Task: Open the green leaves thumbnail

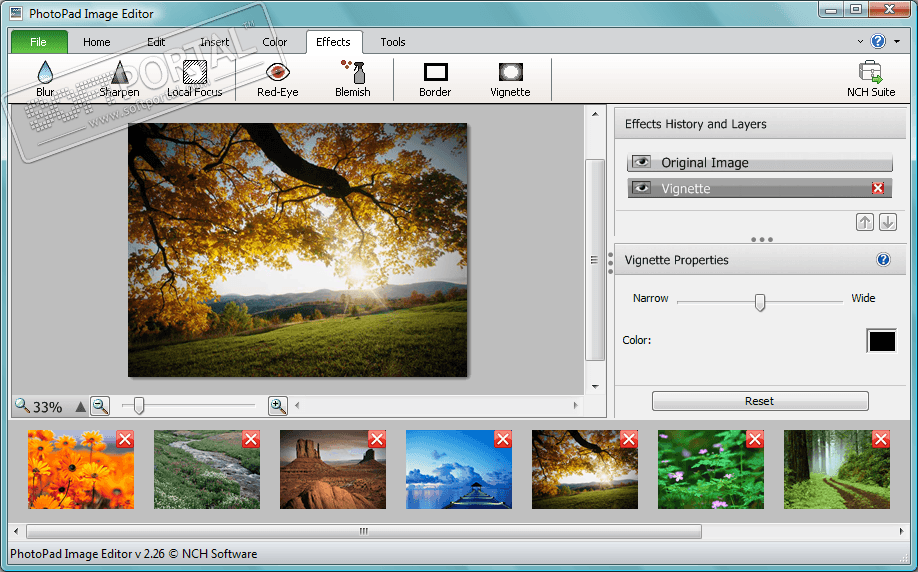Action: [x=711, y=470]
